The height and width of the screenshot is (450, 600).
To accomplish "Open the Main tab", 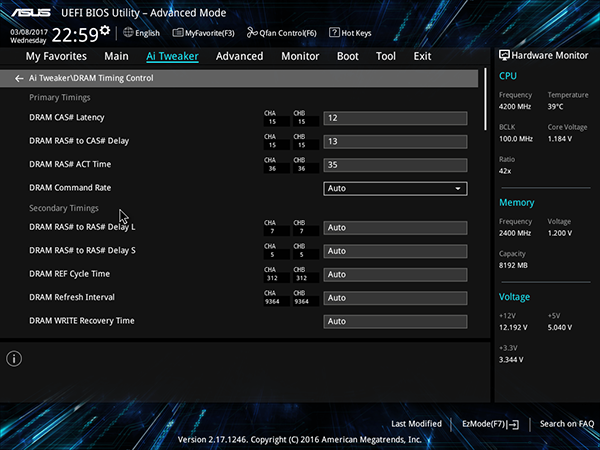I will 116,56.
